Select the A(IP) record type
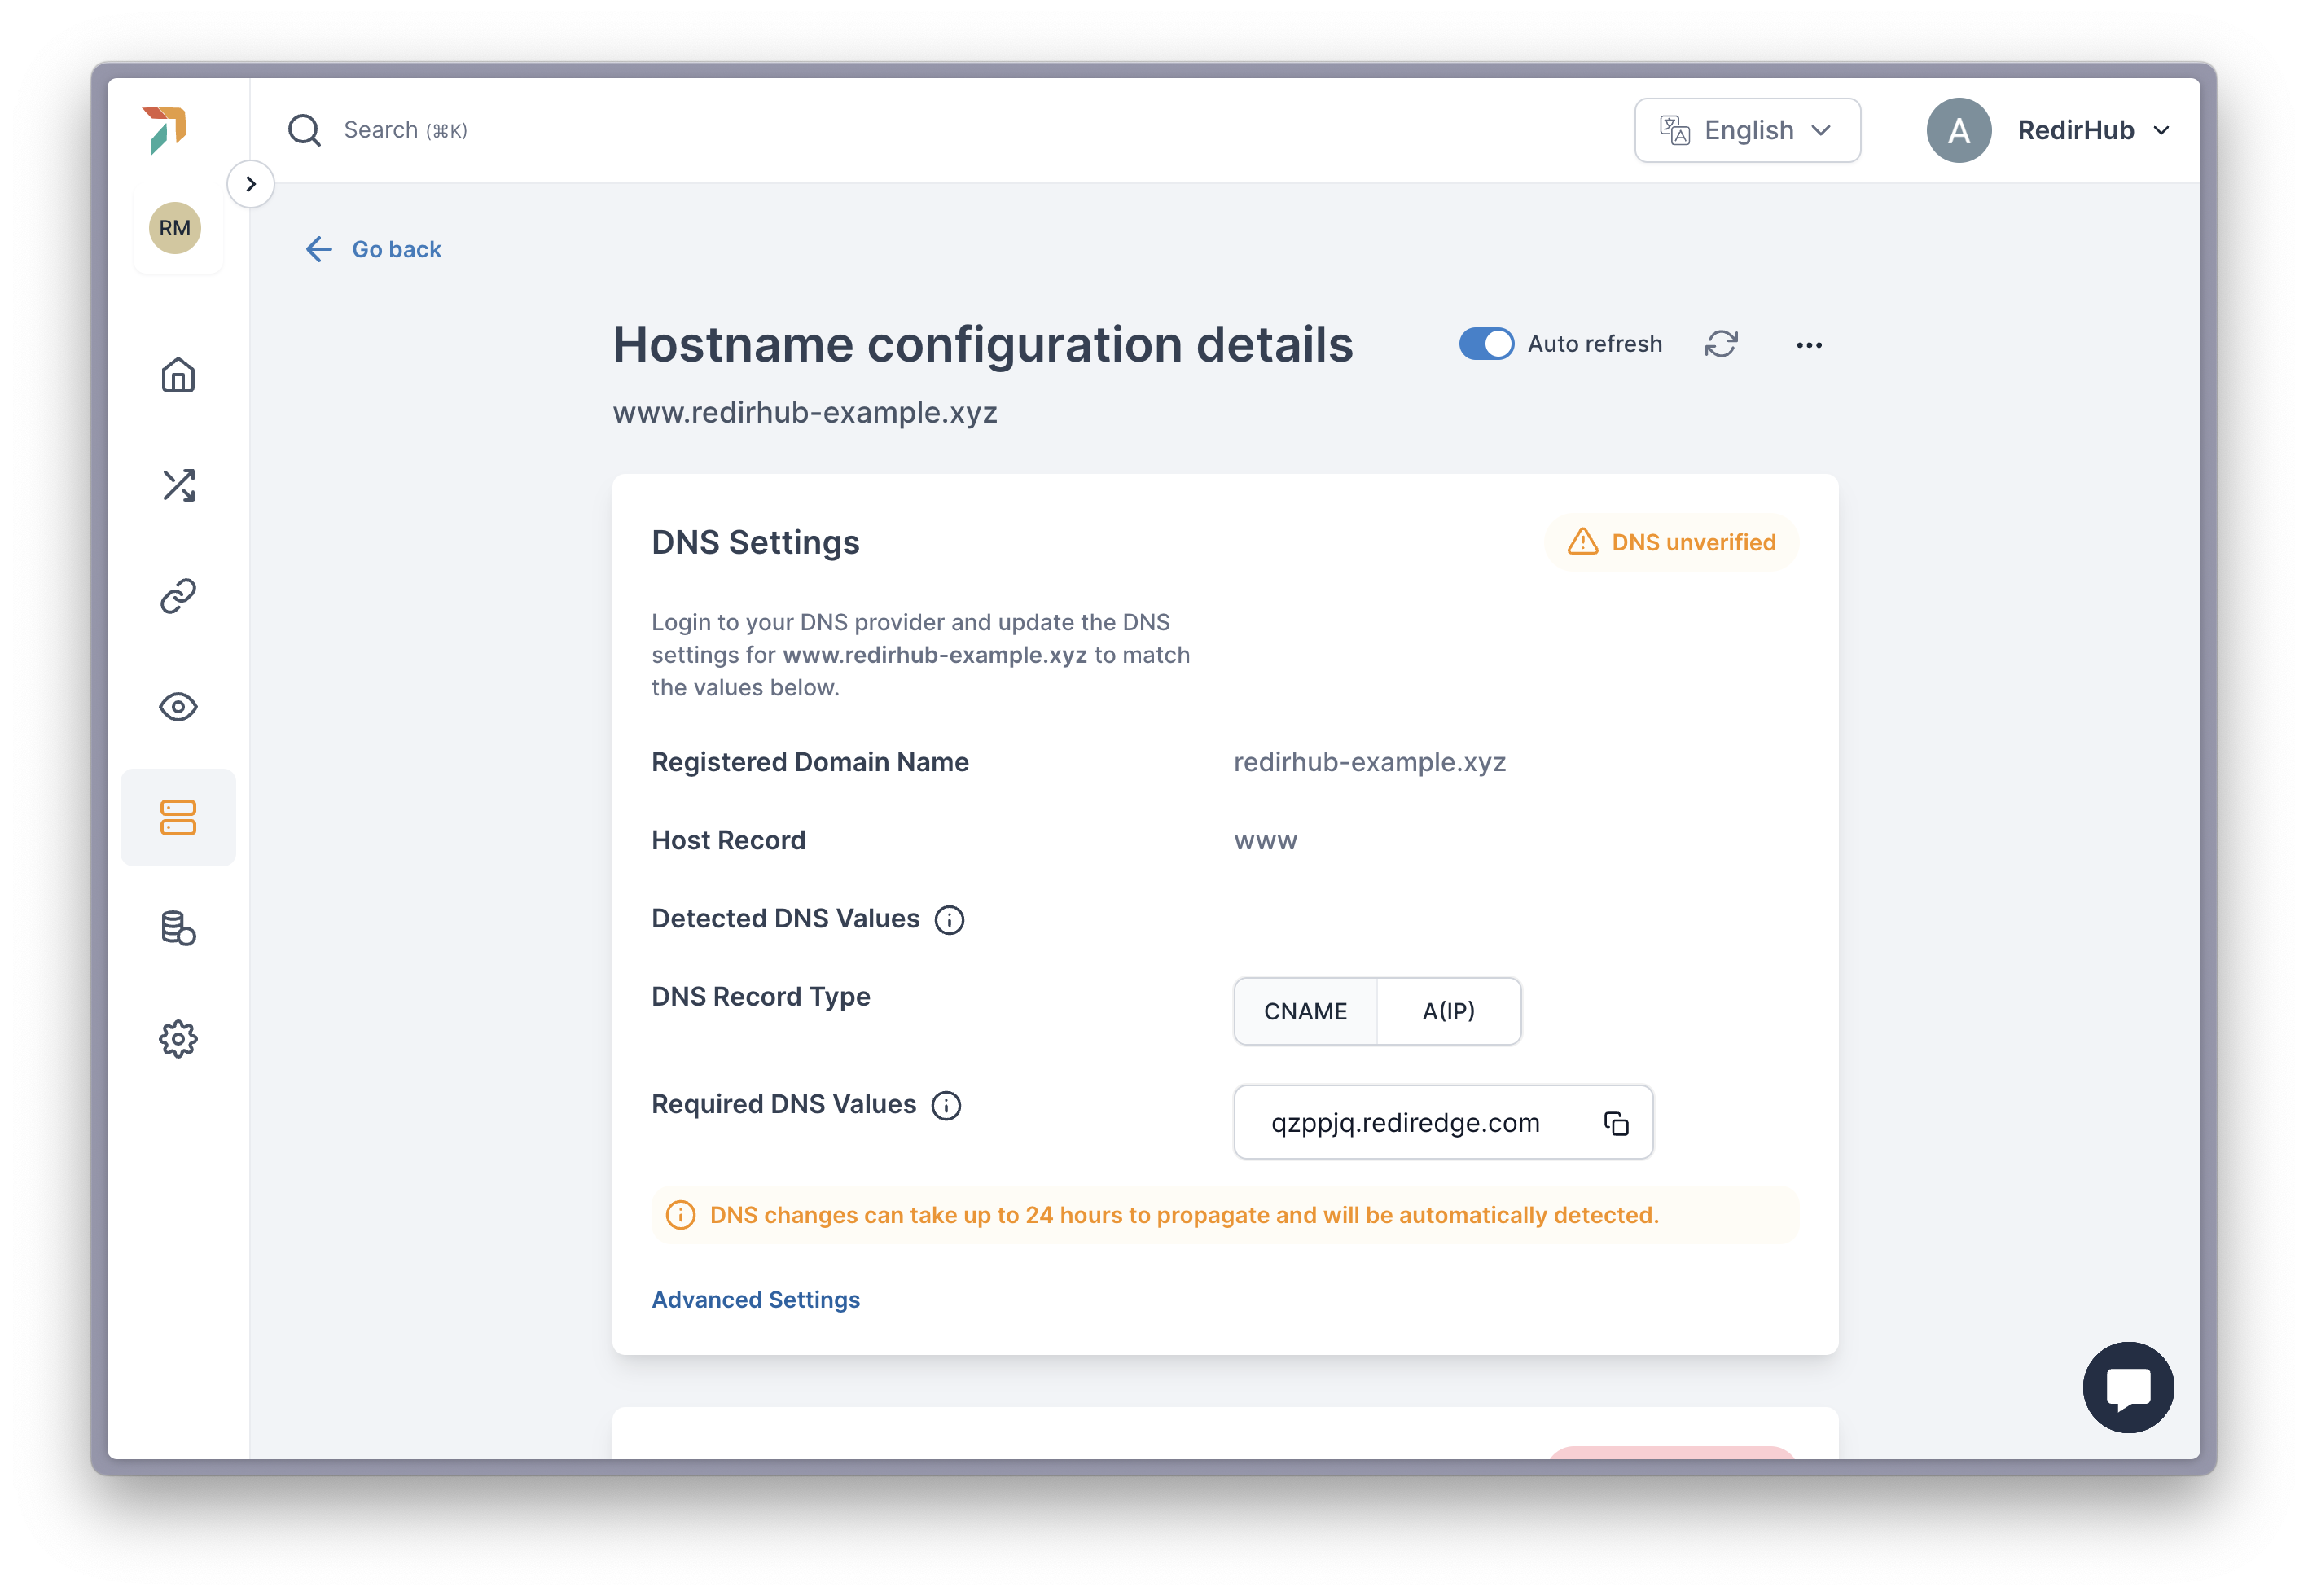Image resolution: width=2308 pixels, height=1596 pixels. coord(1449,1011)
